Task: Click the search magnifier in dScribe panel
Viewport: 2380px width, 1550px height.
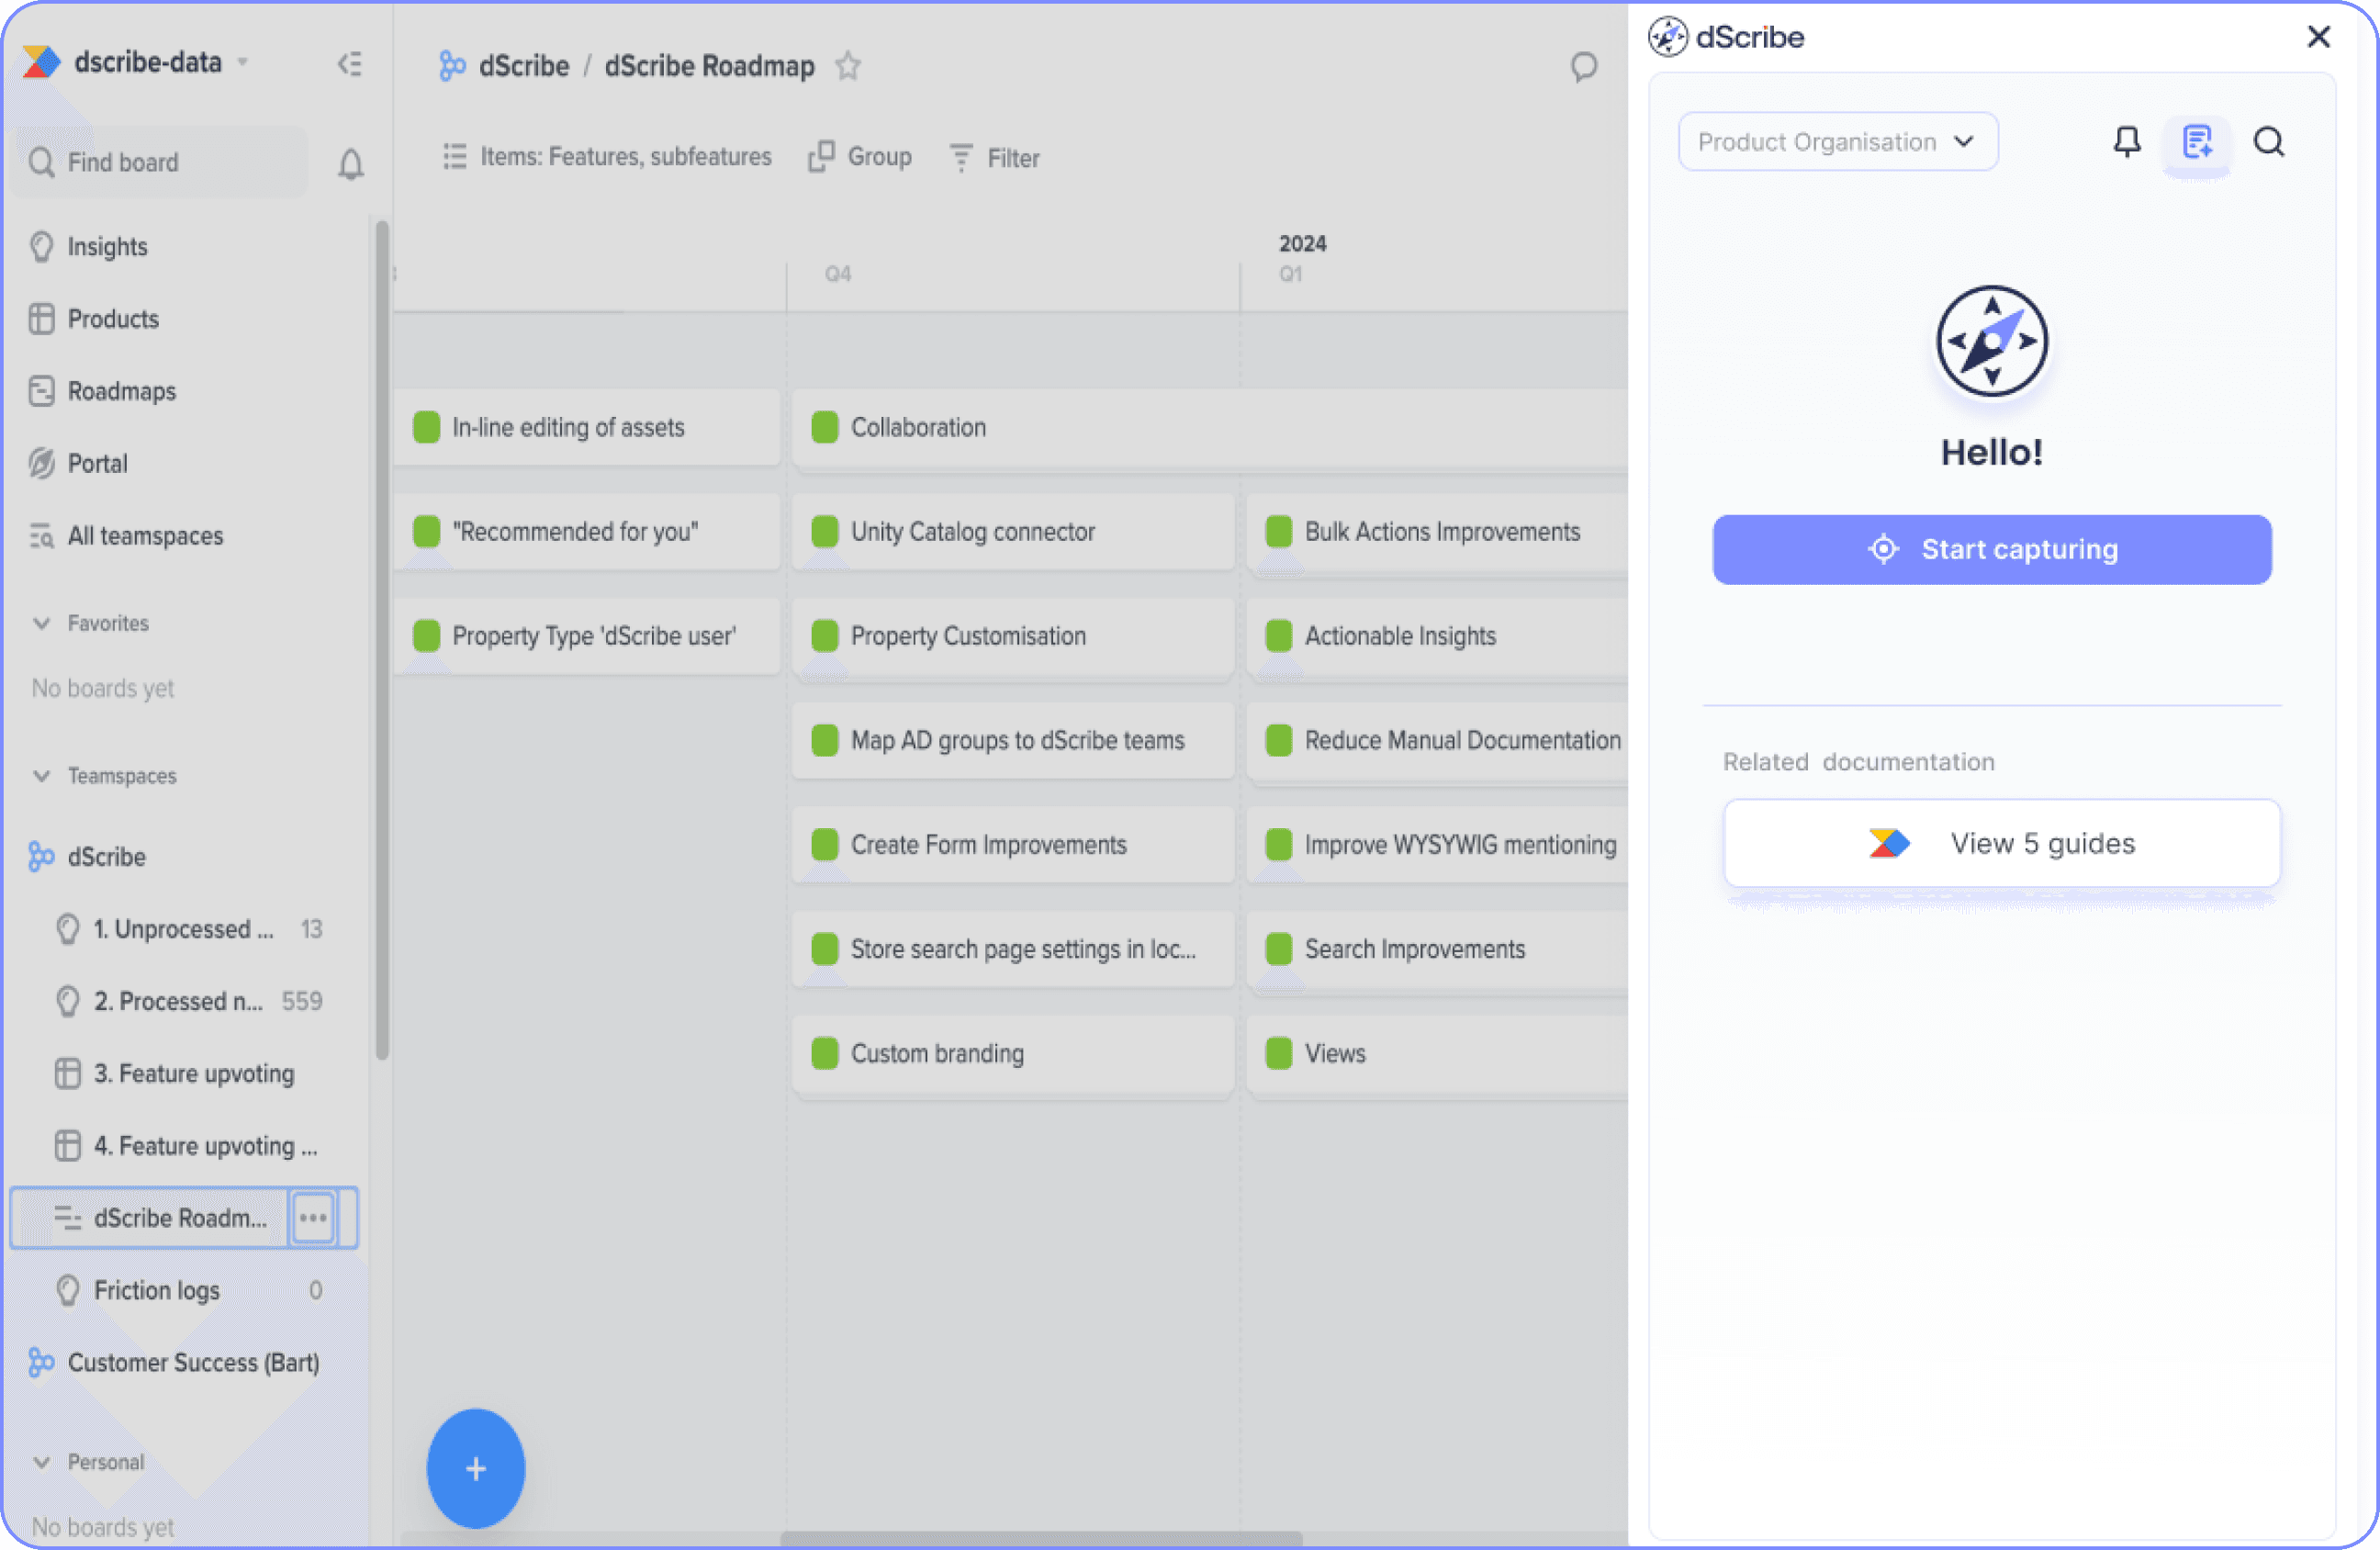Action: 2269,142
